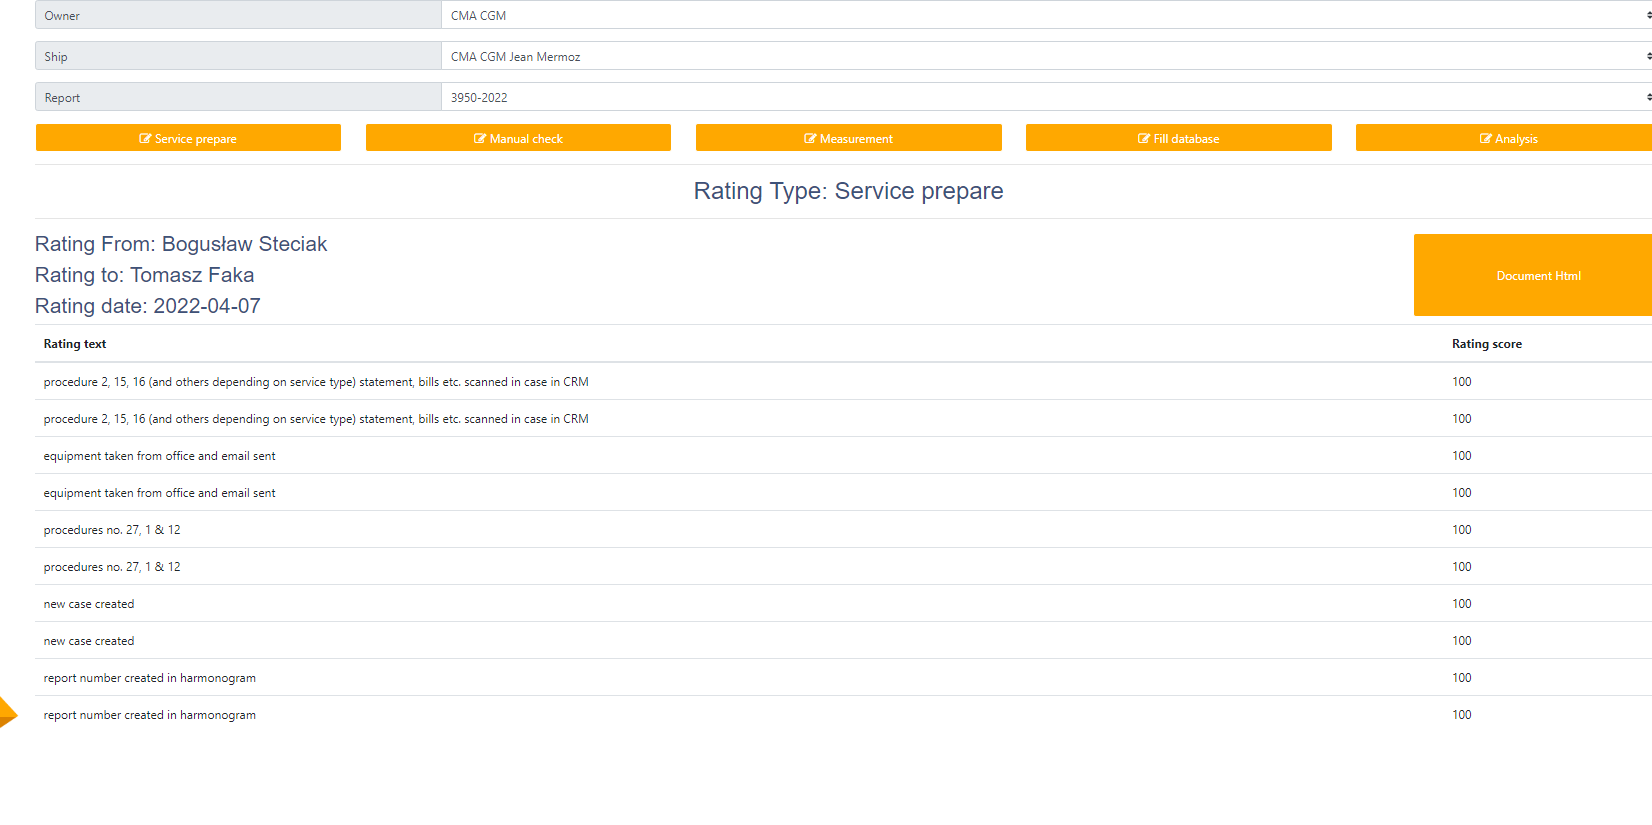Open the Owner dropdown showing CMA CGM
This screenshot has height=825, width=1652.
pyautogui.click(x=1045, y=15)
